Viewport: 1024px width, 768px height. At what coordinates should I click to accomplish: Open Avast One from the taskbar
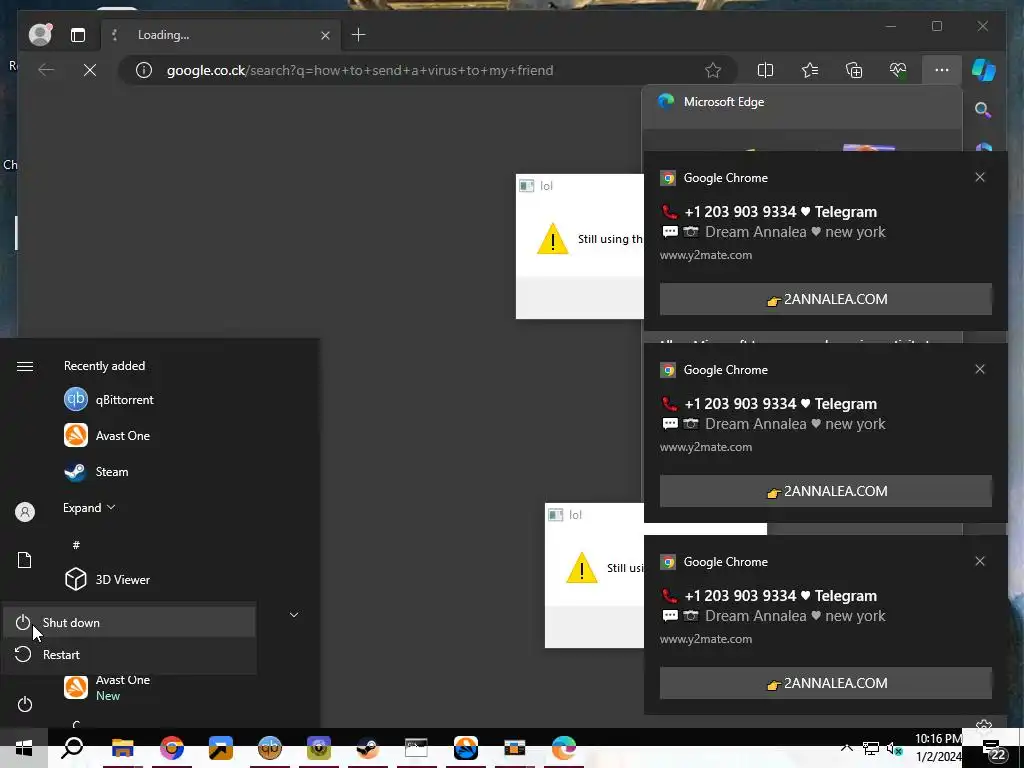(x=466, y=748)
